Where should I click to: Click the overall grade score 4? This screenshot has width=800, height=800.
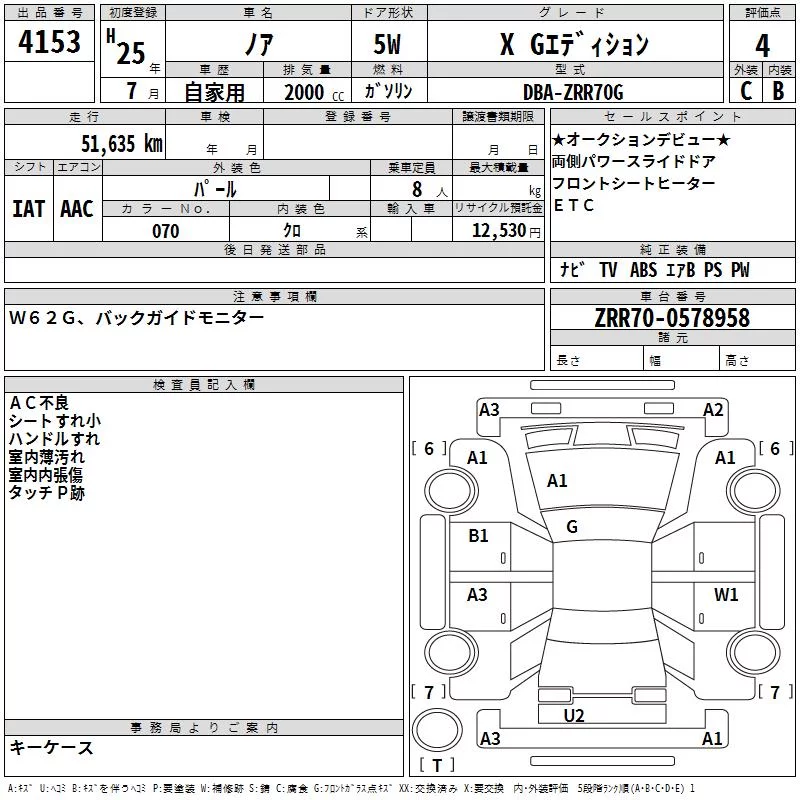pyautogui.click(x=762, y=45)
